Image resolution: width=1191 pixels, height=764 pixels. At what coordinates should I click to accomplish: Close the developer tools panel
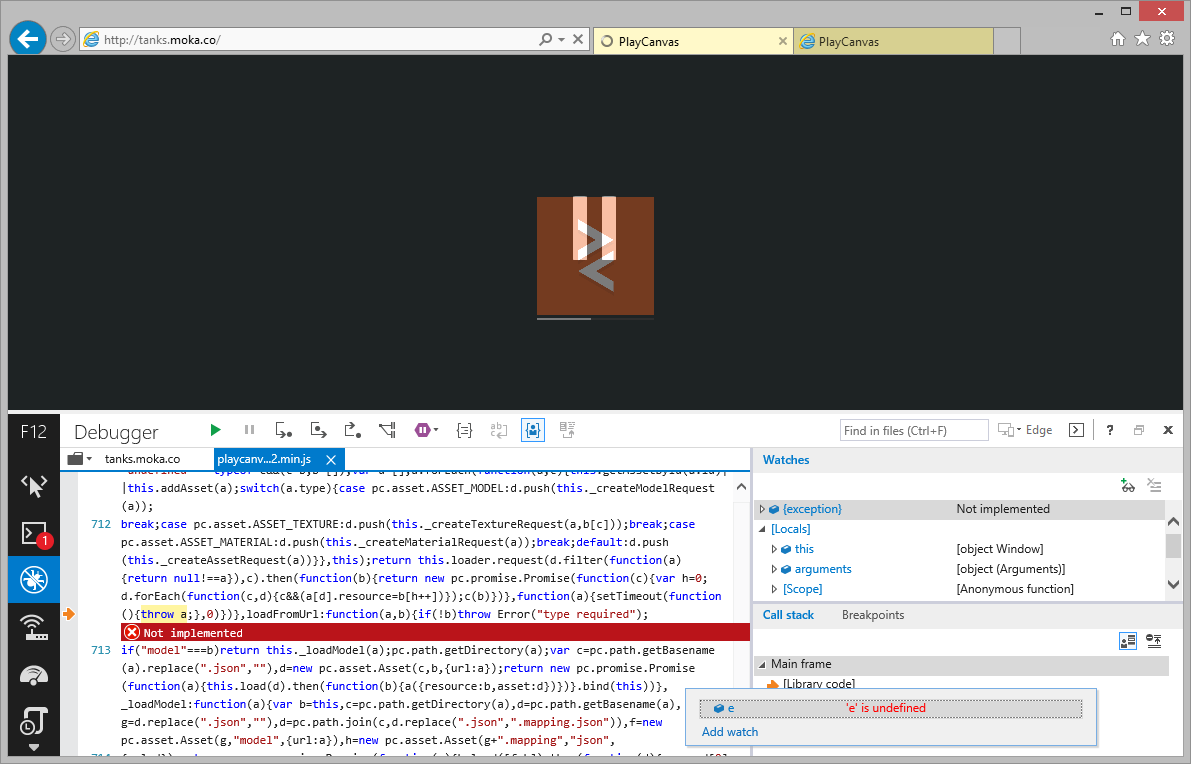click(1168, 431)
